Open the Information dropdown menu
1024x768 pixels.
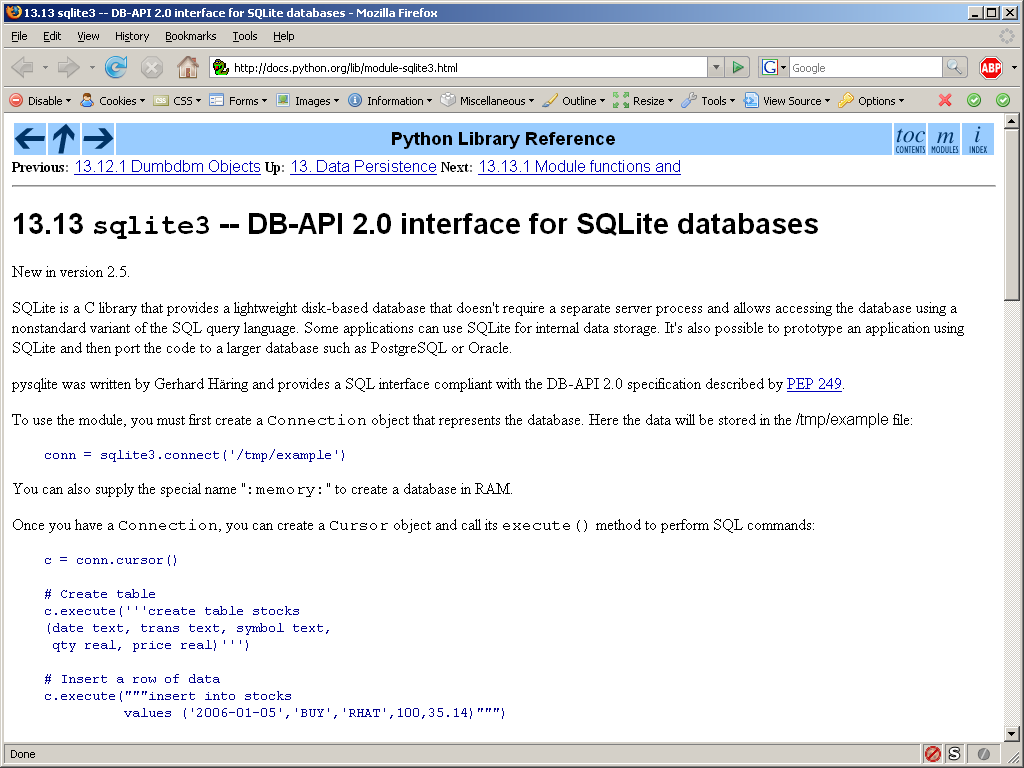click(x=390, y=101)
